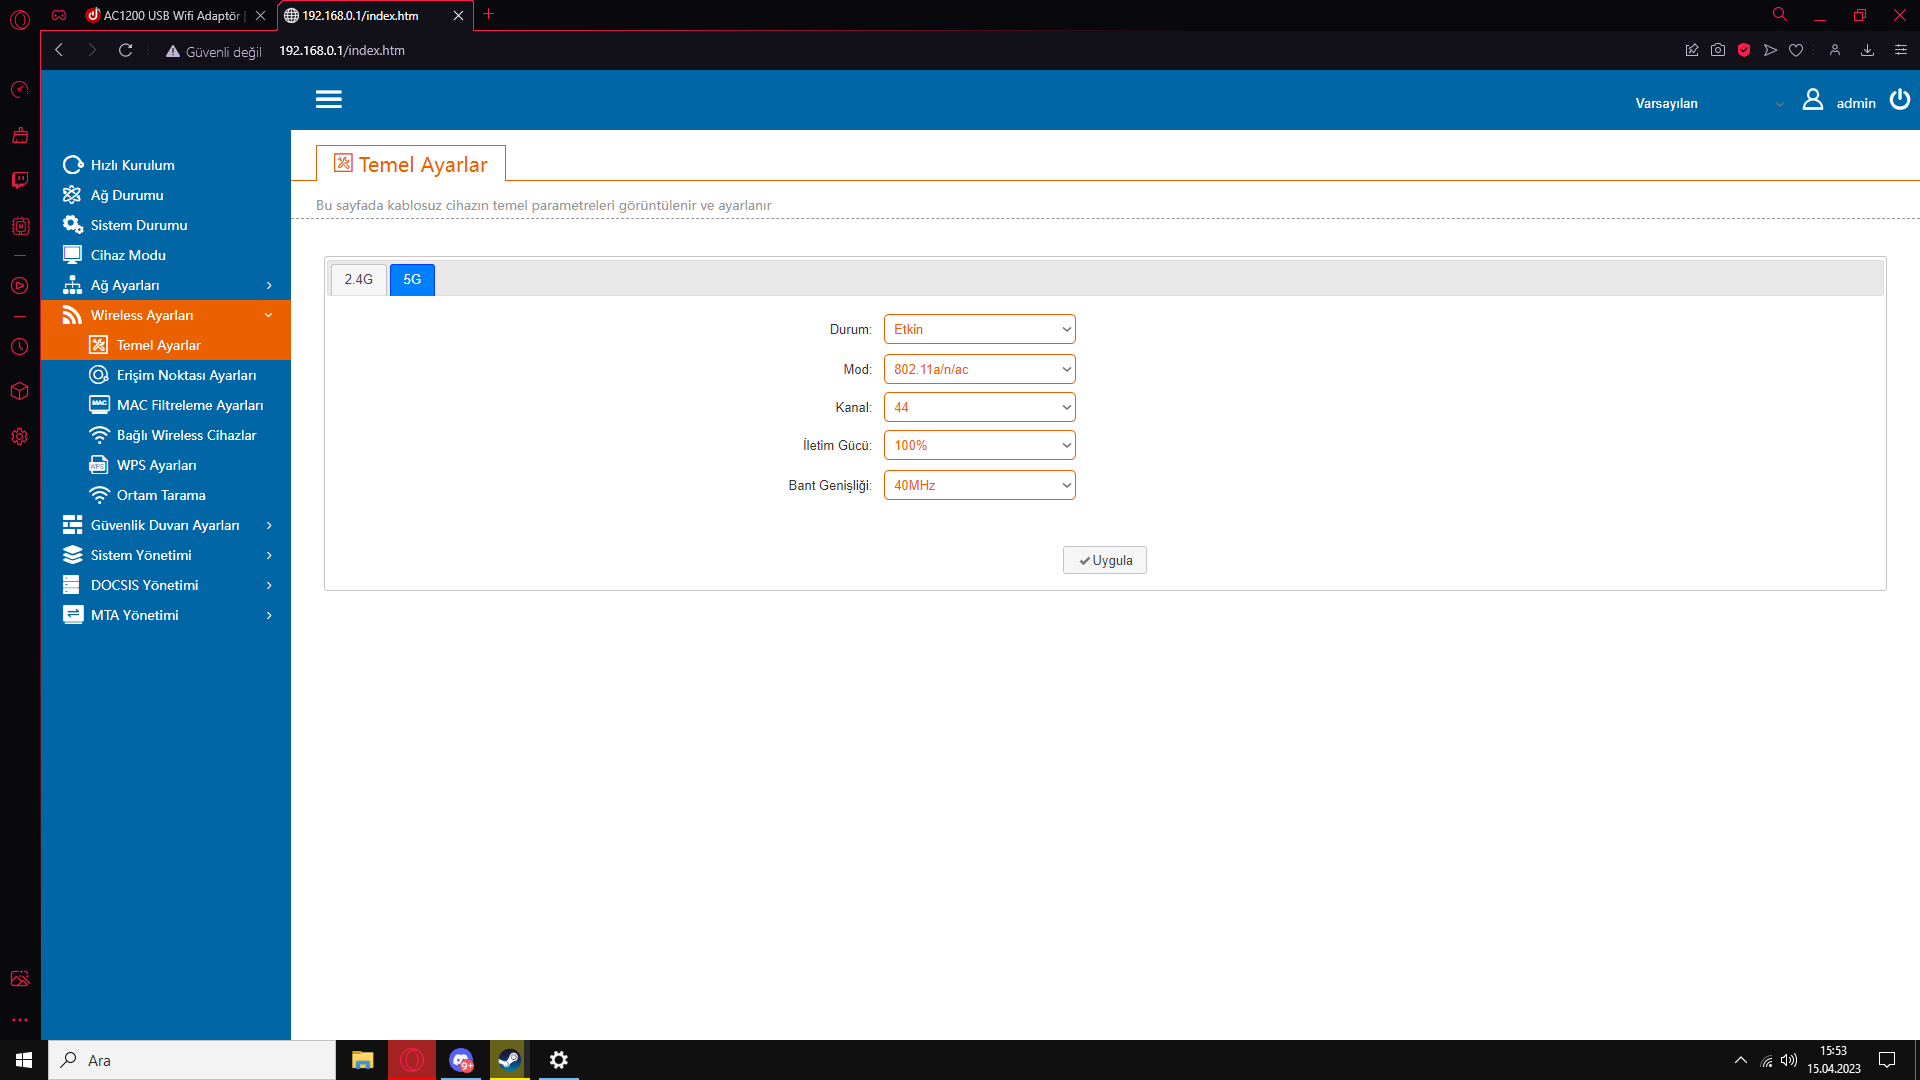Click the Uygula button
The width and height of the screenshot is (1920, 1080).
[1104, 560]
